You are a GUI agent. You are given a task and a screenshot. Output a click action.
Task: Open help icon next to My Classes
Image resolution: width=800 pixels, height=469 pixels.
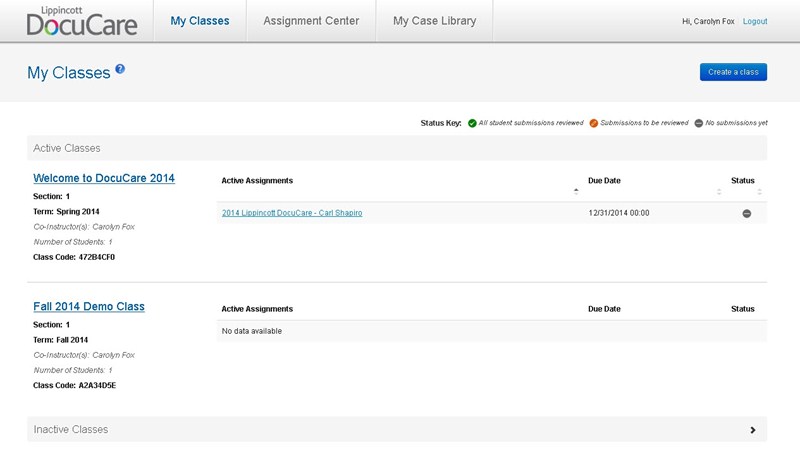[120, 69]
